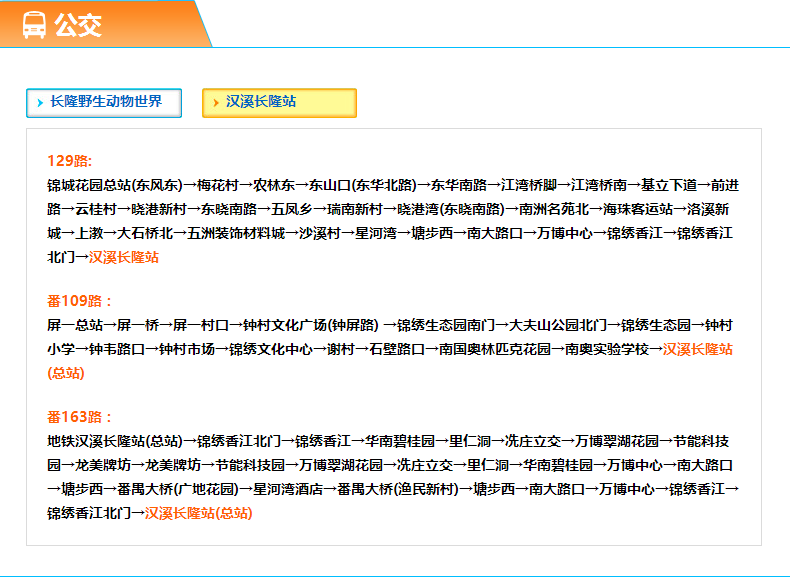Click the stop 江湾桥南
The image size is (790, 577).
pos(599,185)
